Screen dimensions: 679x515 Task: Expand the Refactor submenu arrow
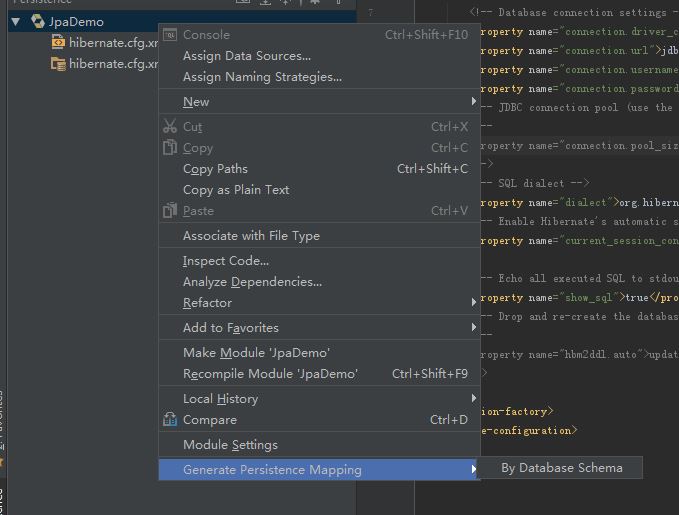[473, 303]
